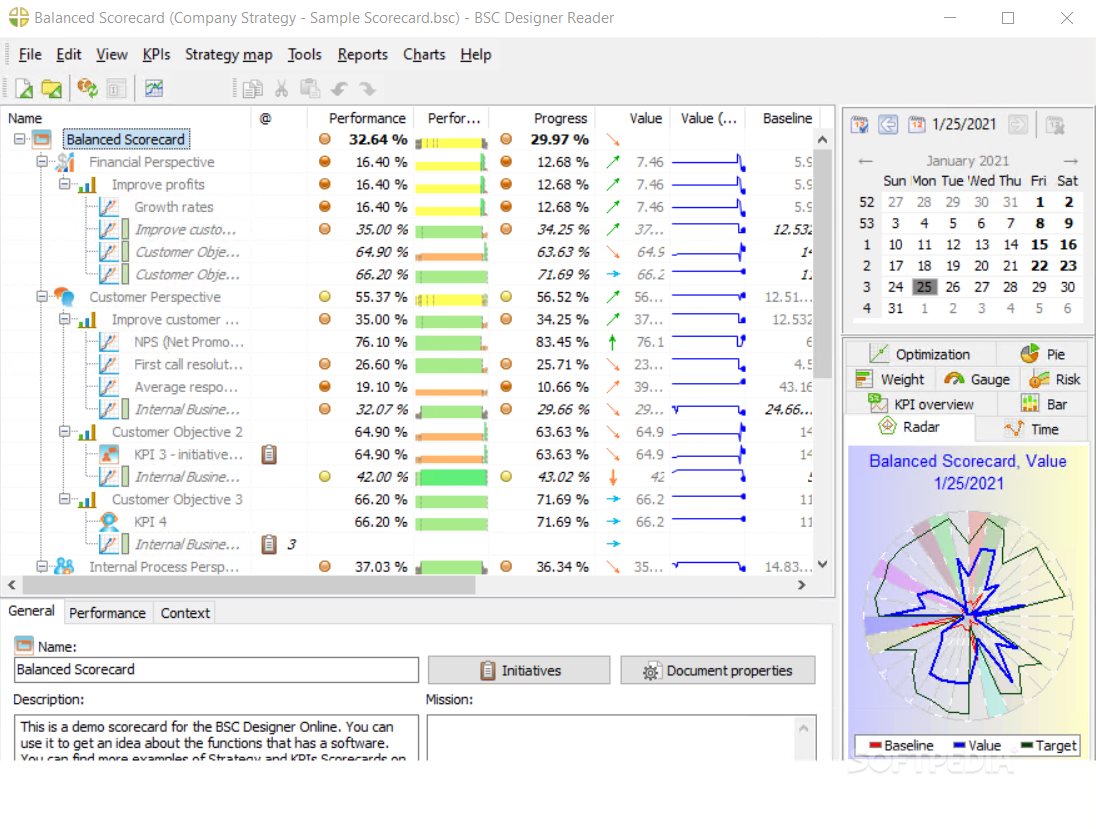Image resolution: width=1096 pixels, height=829 pixels.
Task: Open the Strategy map menu
Action: point(229,55)
